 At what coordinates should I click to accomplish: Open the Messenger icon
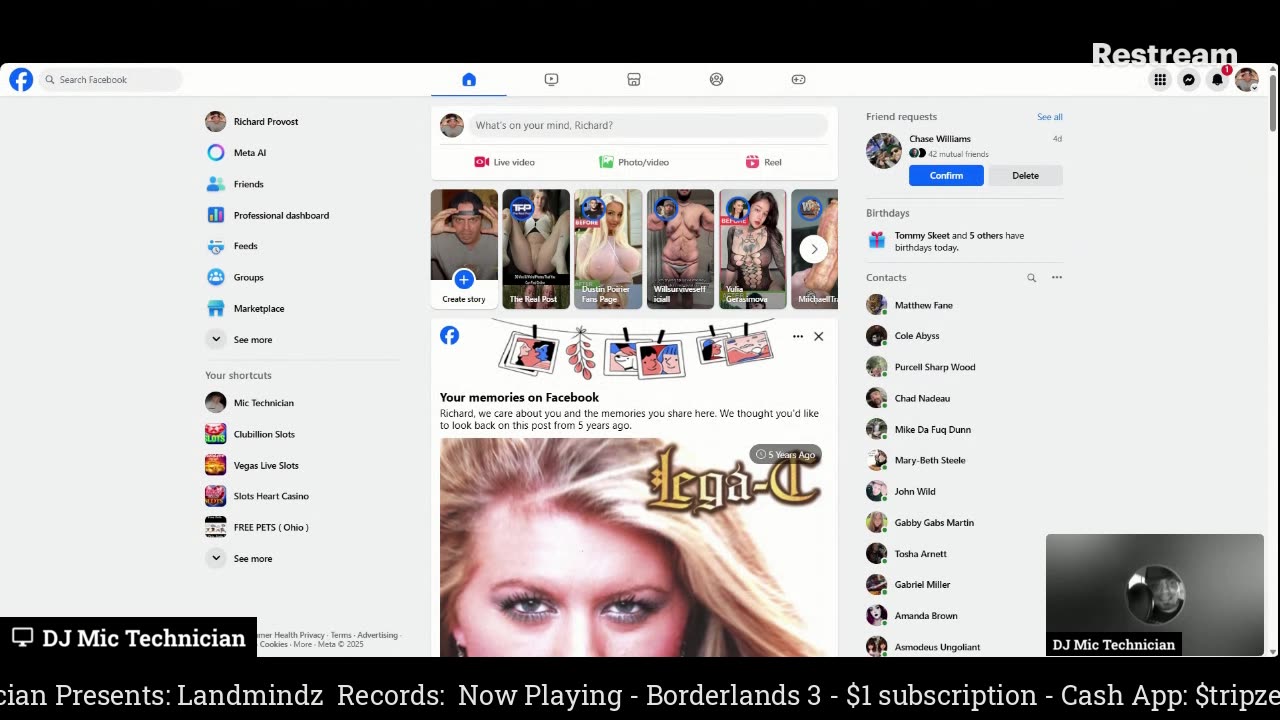coord(1189,80)
